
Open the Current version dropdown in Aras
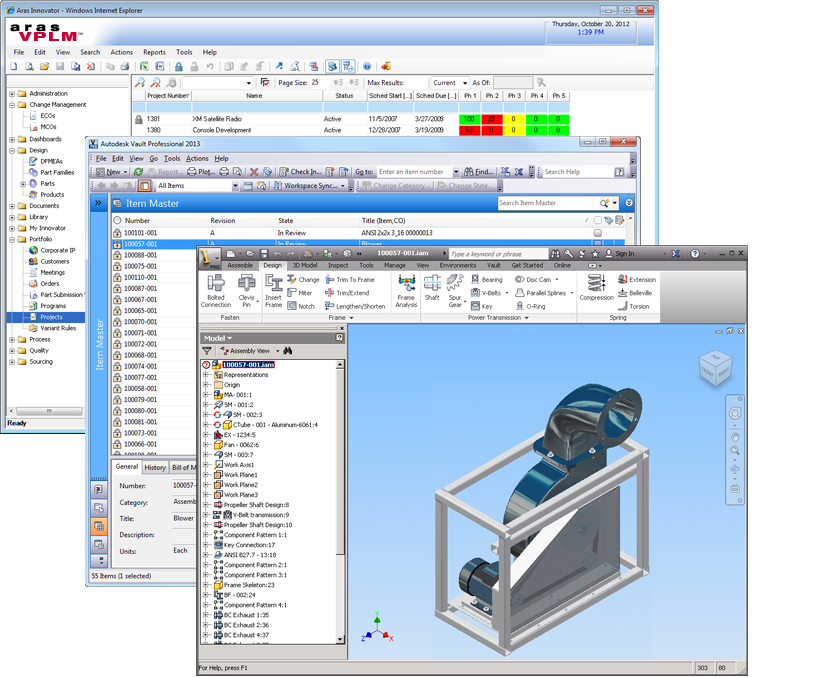[x=465, y=83]
